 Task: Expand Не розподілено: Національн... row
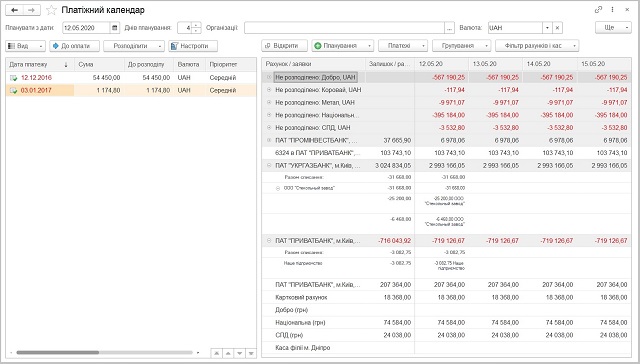(269, 115)
